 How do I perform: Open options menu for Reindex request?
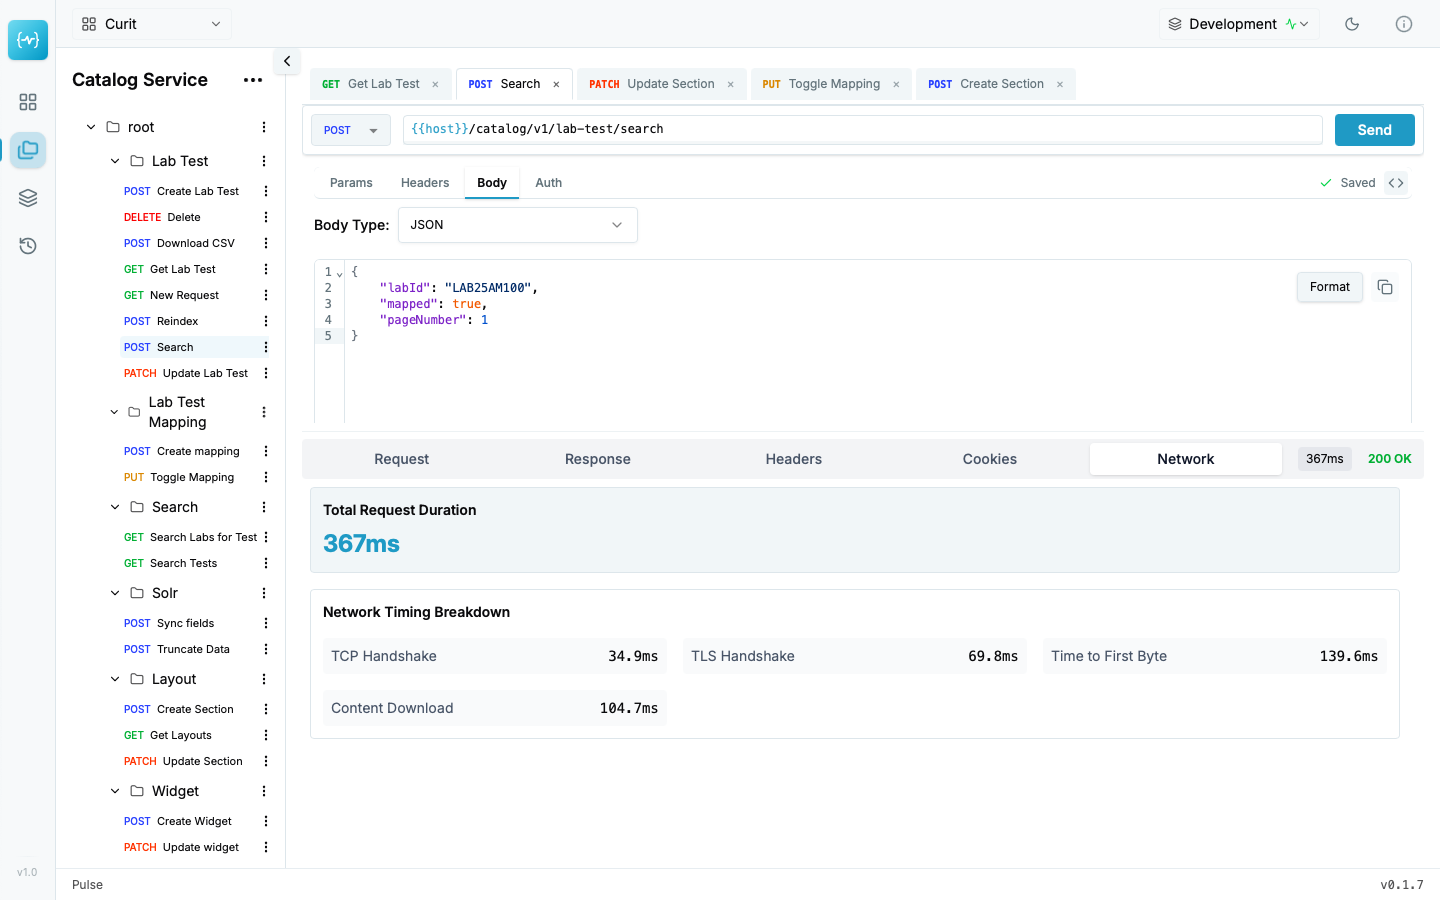coord(266,321)
